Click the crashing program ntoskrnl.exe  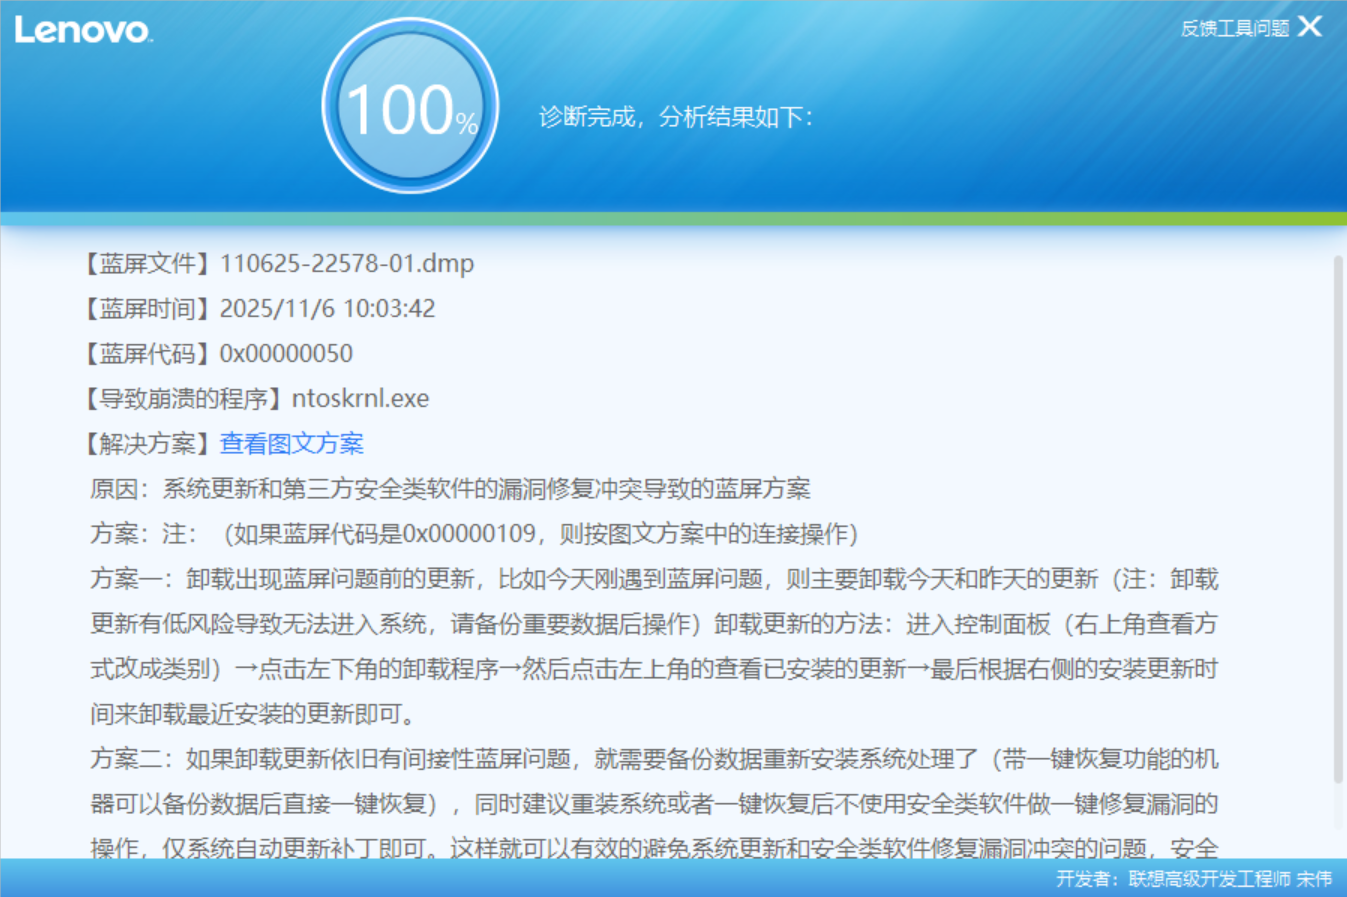point(360,398)
